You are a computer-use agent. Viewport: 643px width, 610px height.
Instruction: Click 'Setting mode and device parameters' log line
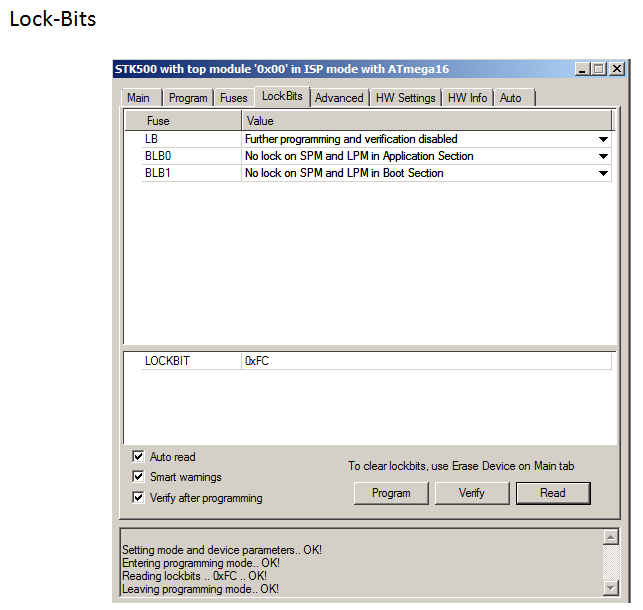click(222, 550)
